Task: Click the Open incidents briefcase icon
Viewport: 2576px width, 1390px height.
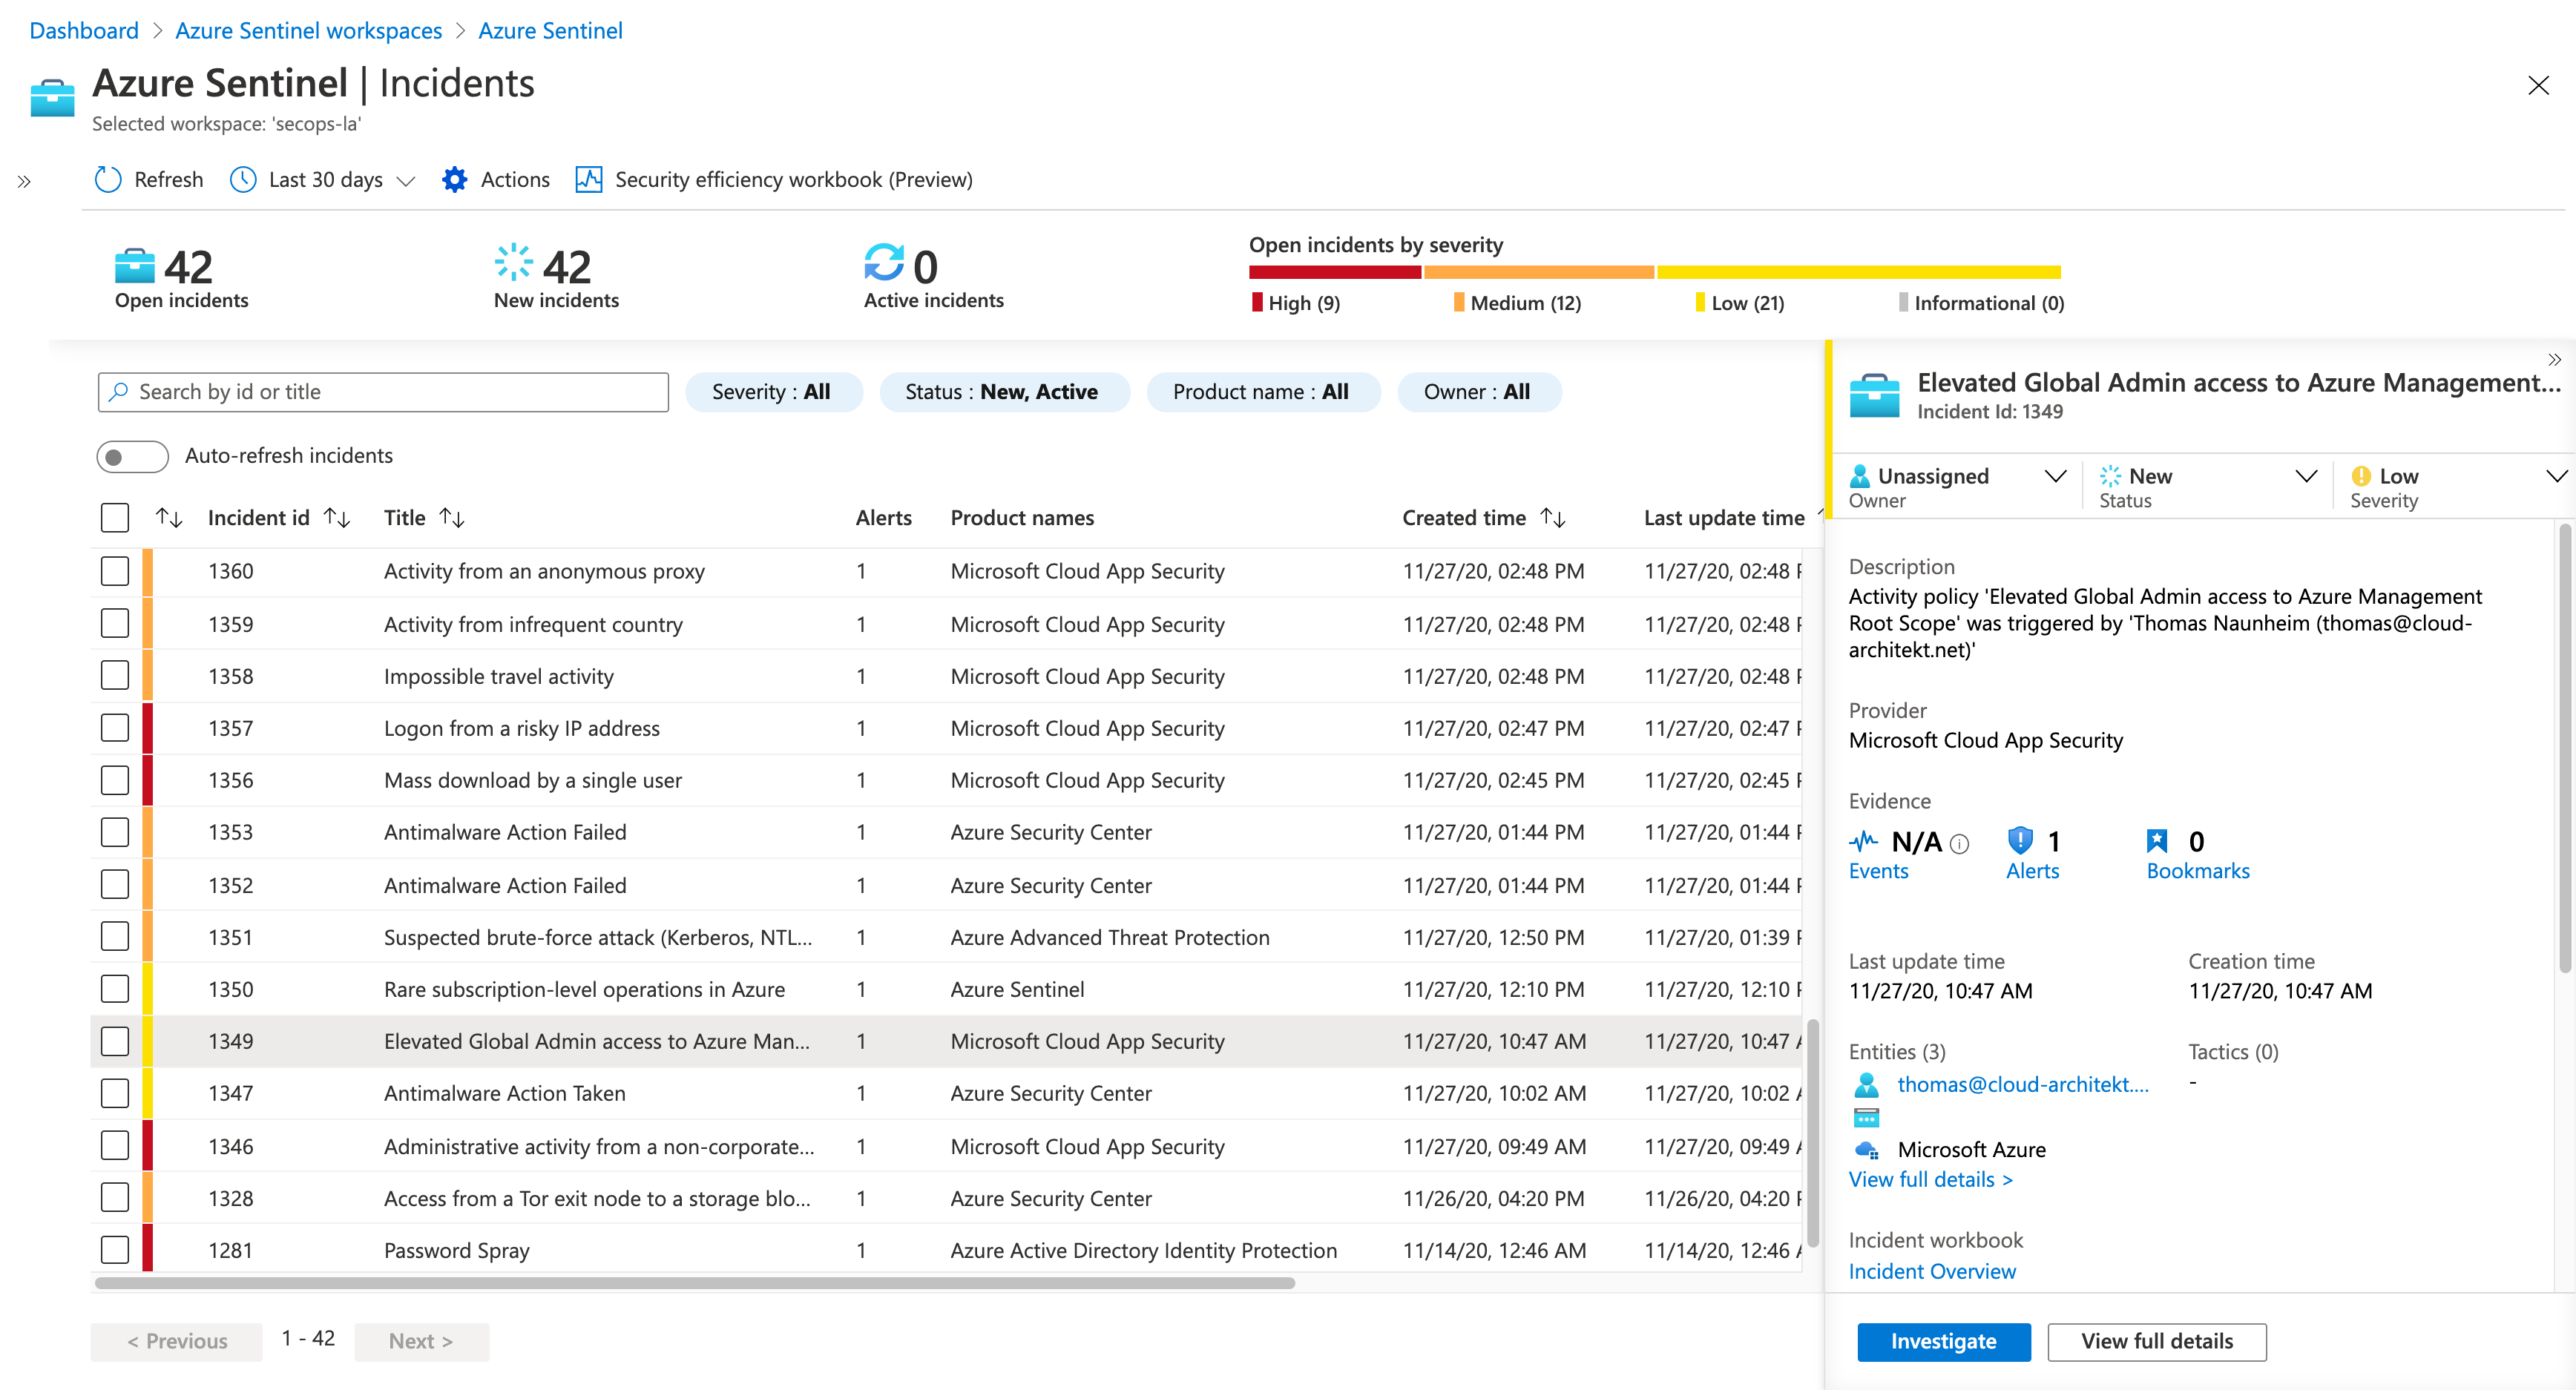Action: pyautogui.click(x=135, y=266)
